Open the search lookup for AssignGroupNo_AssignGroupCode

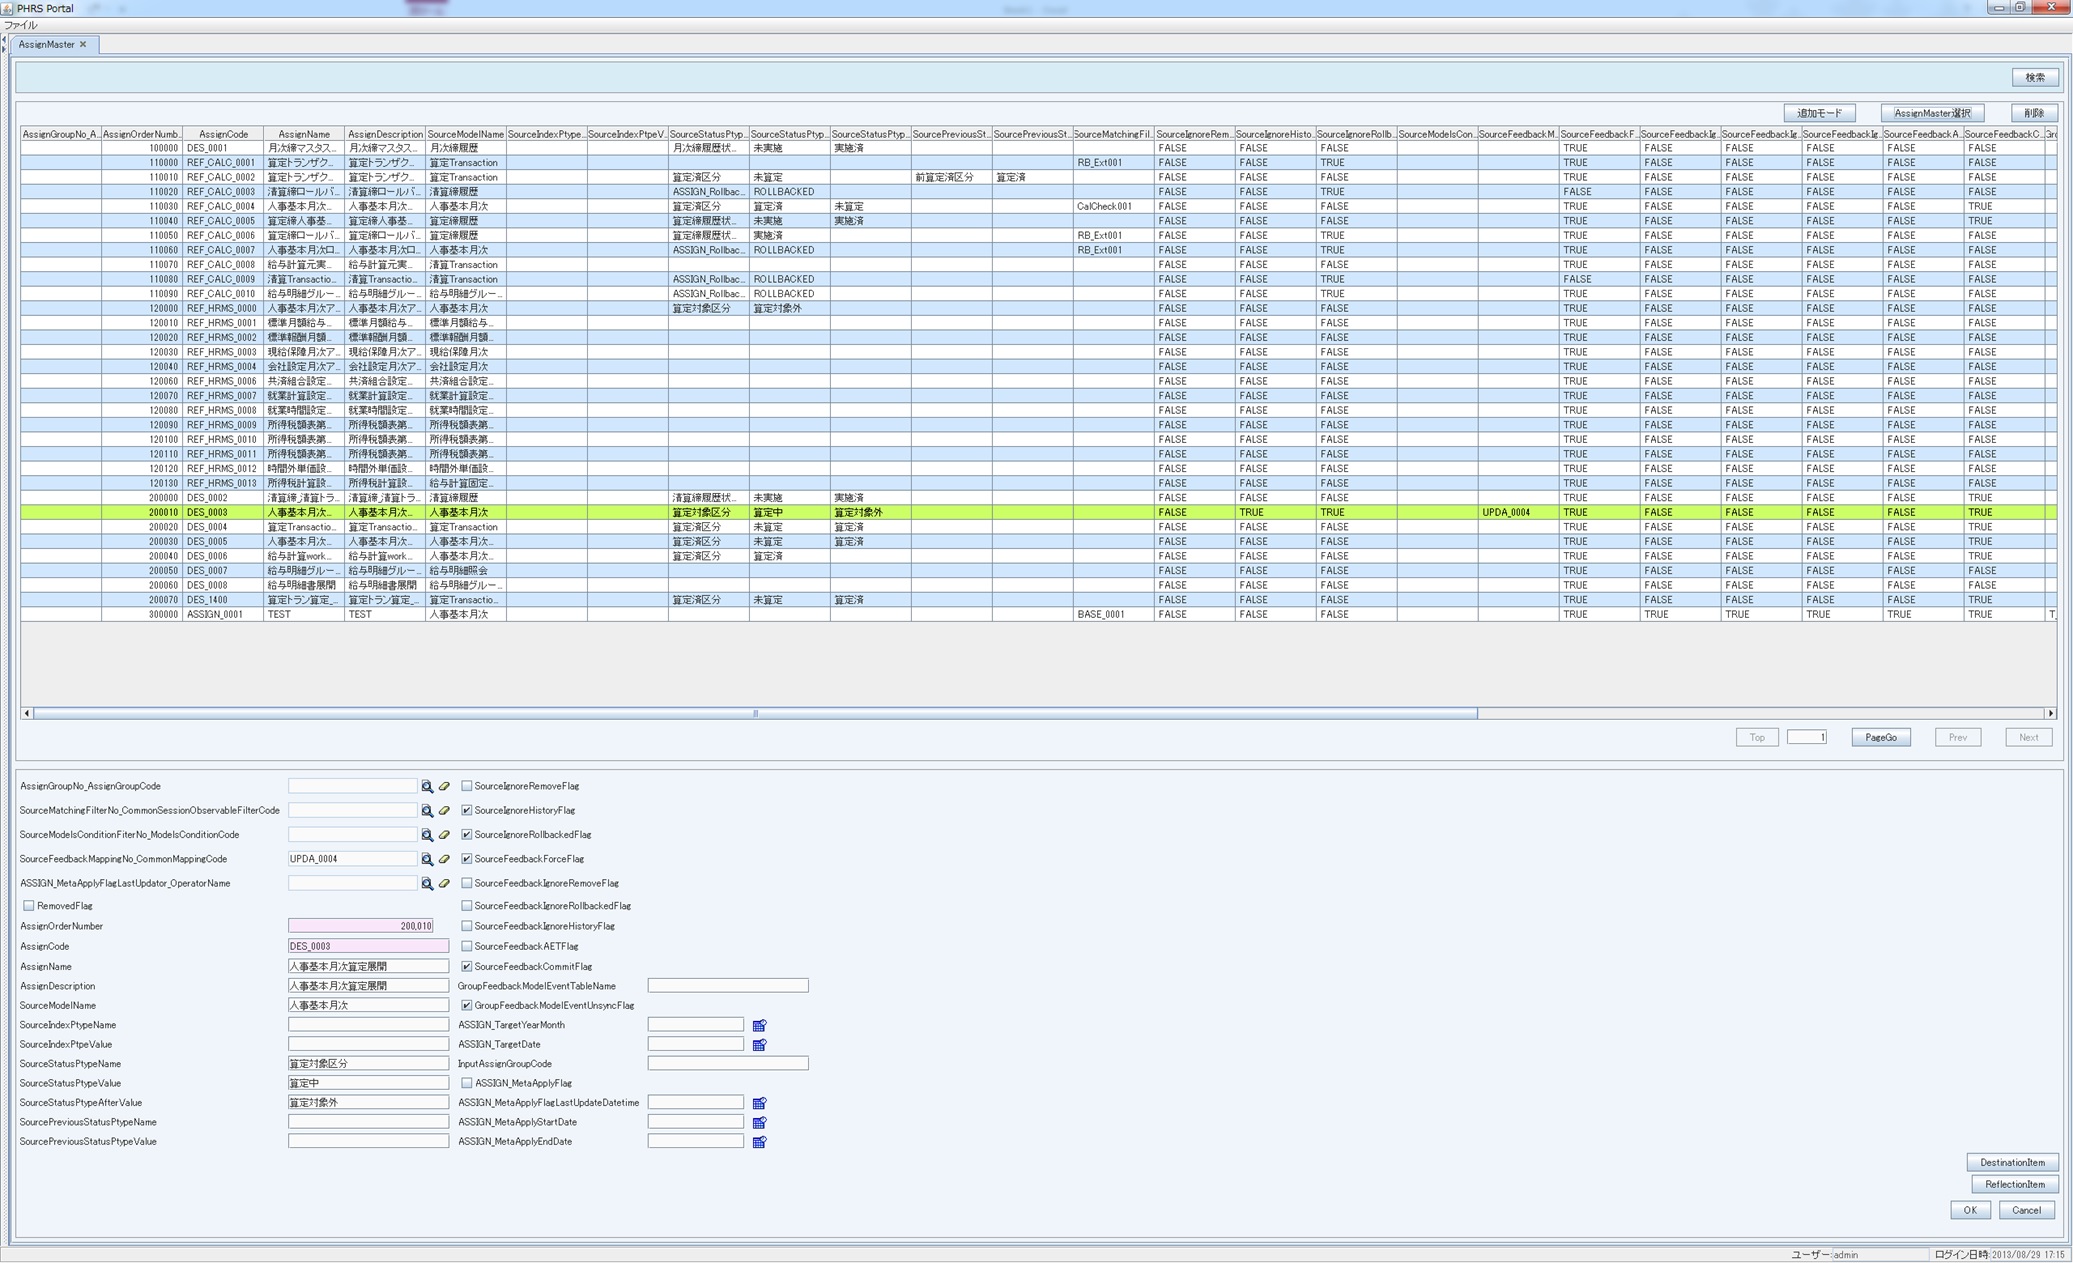pos(427,787)
